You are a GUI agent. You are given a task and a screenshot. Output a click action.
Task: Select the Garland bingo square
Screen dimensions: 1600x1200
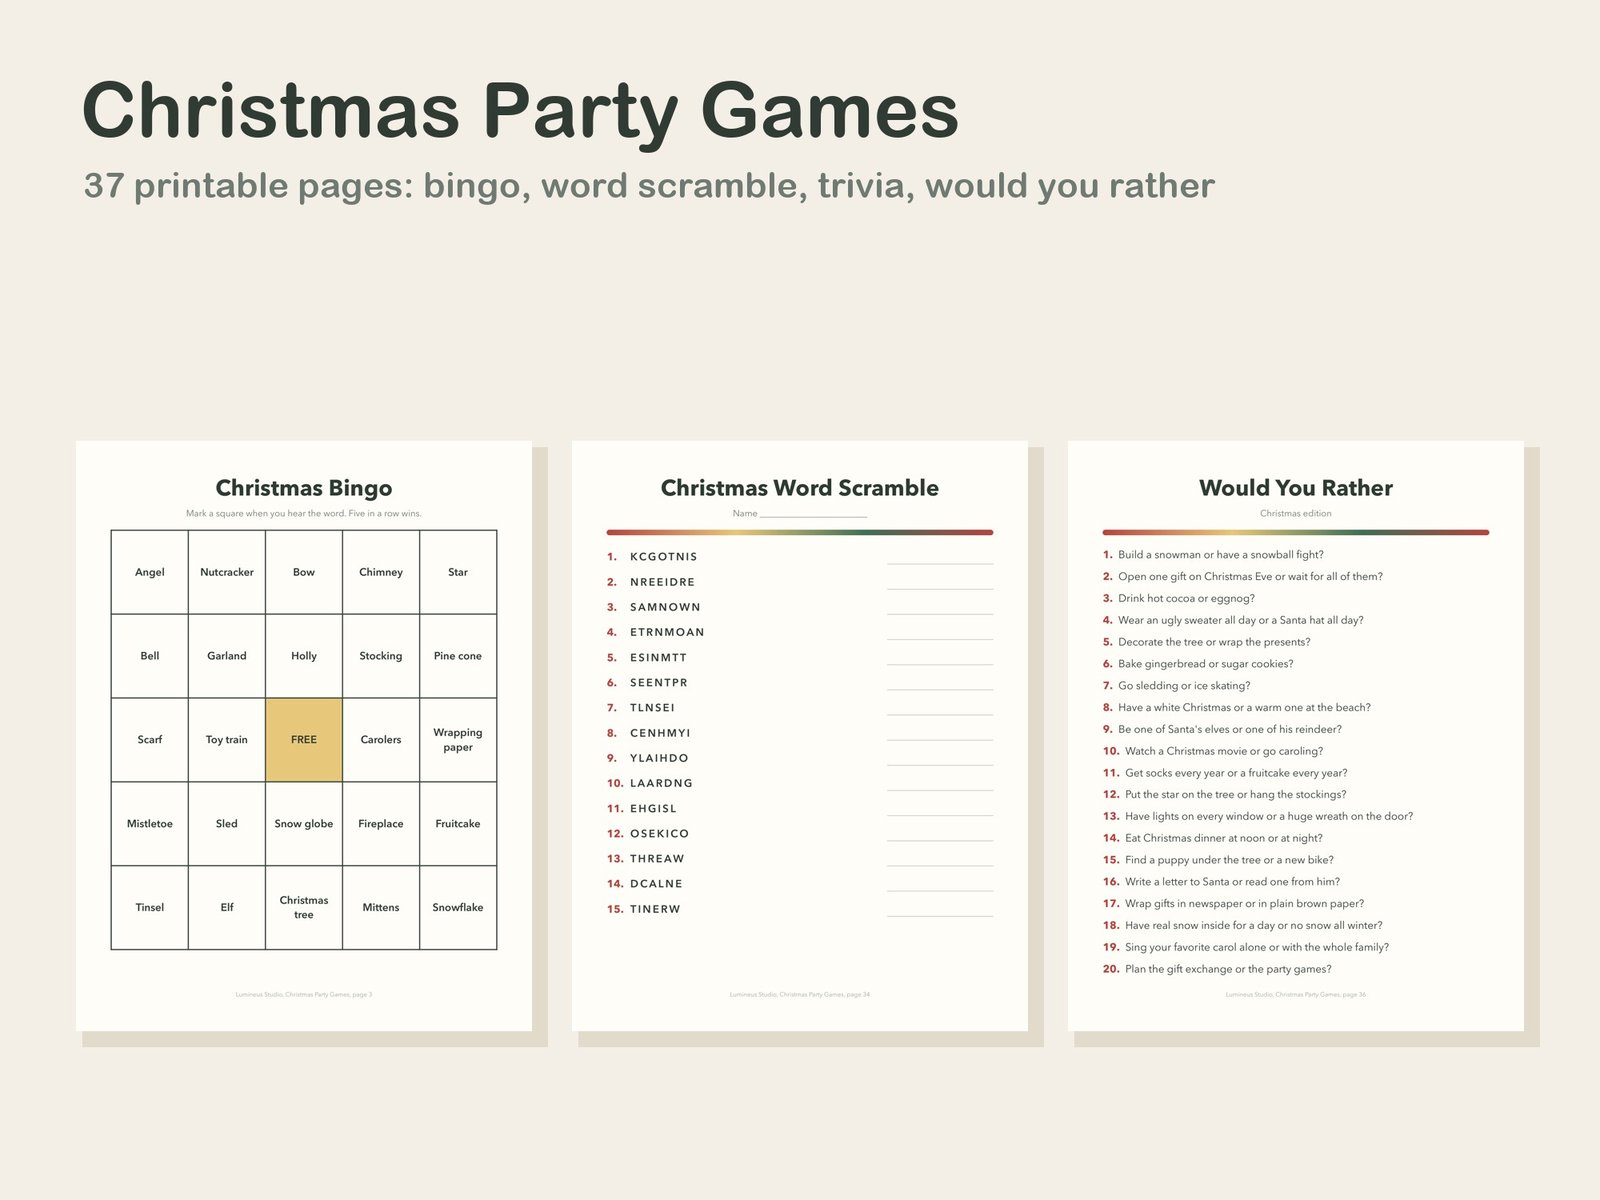(x=227, y=656)
